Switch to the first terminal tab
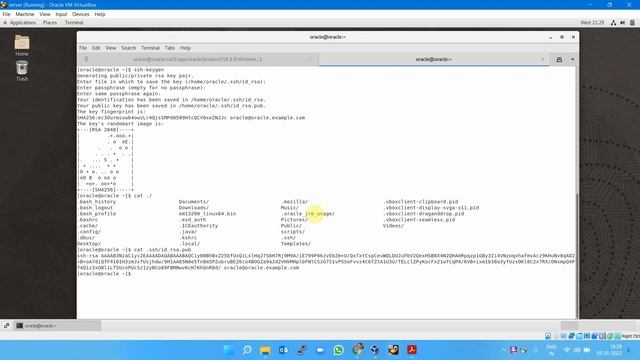 pyautogui.click(x=198, y=60)
